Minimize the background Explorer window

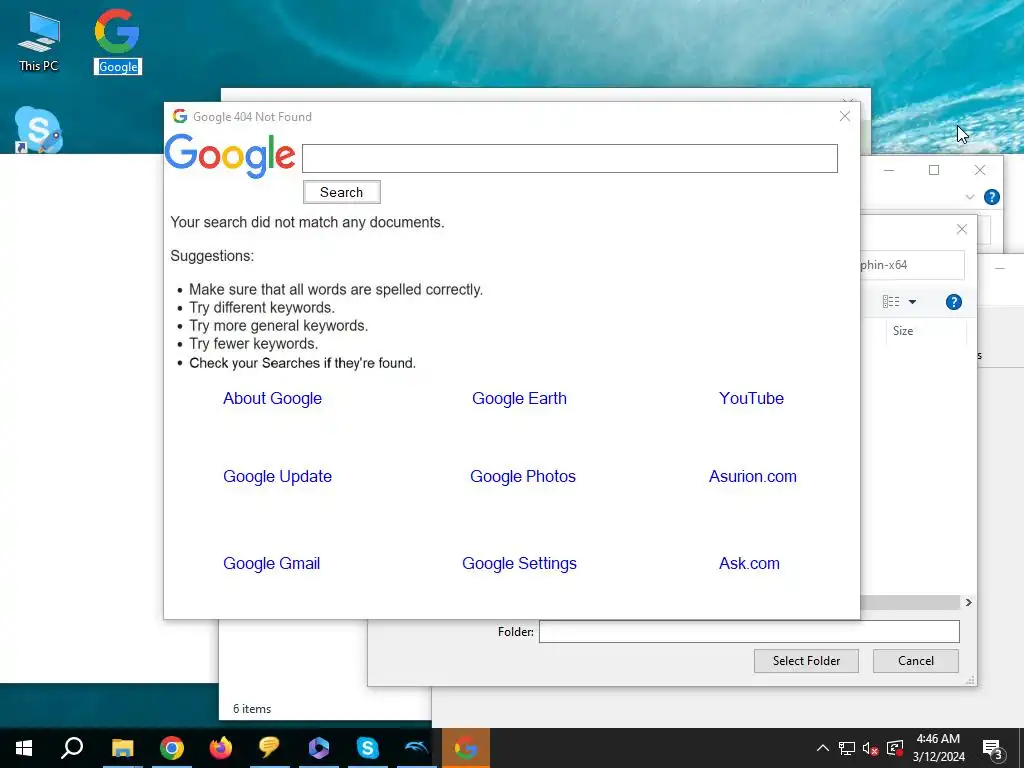click(x=889, y=170)
